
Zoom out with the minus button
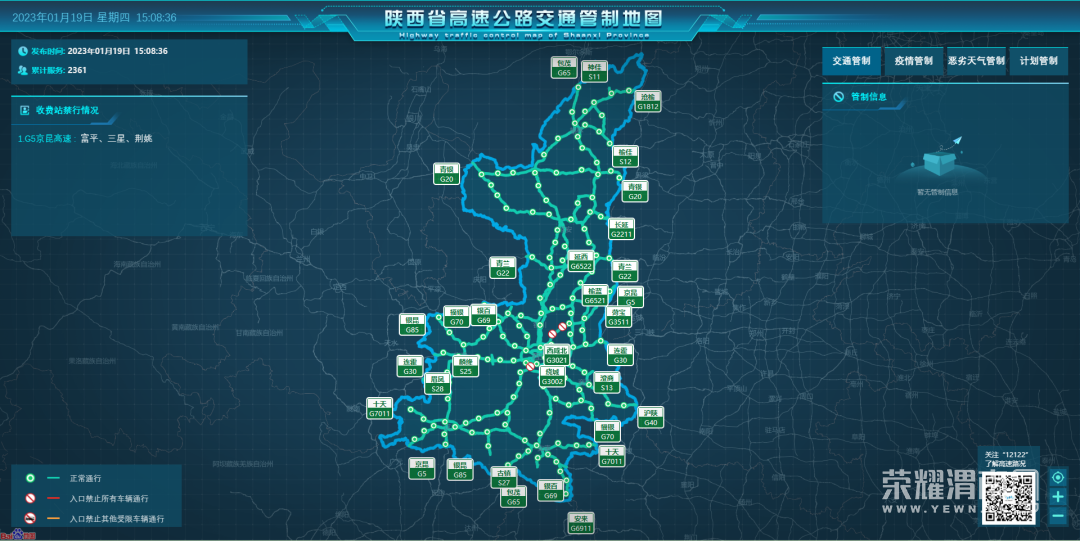click(x=1057, y=515)
